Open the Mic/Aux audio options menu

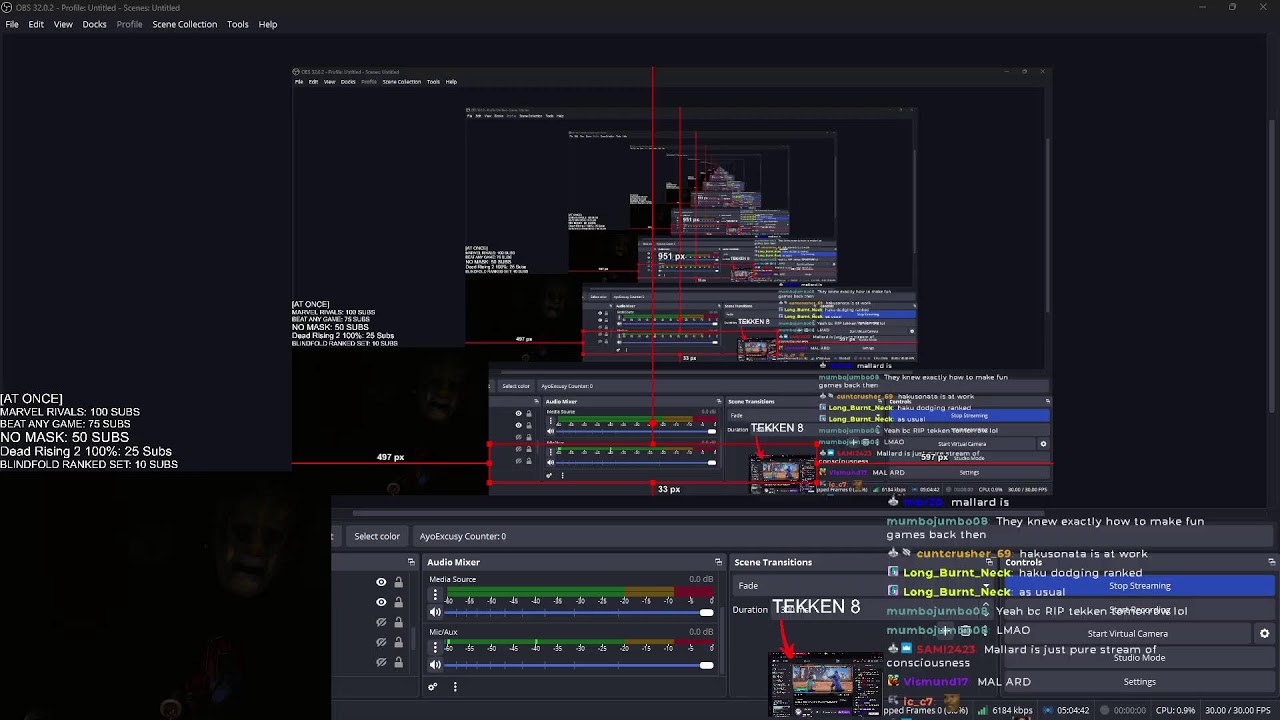click(435, 648)
